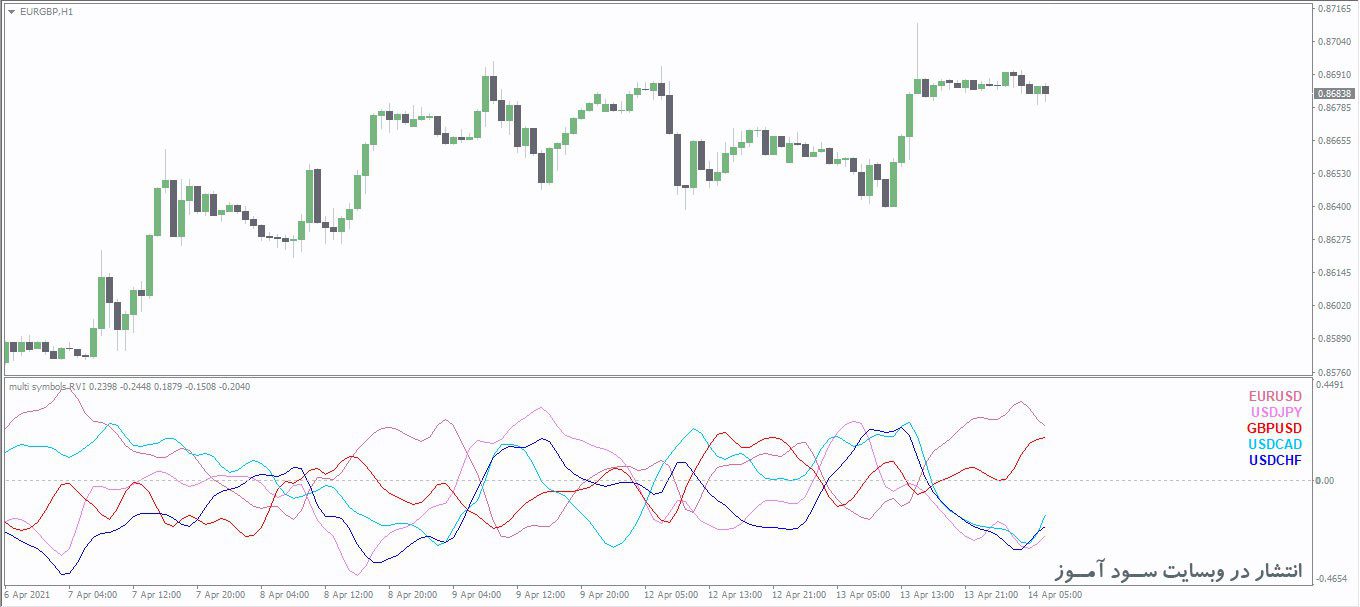Click the 14 Apr 05:00 time label
The height and width of the screenshot is (607, 1360).
(x=1056, y=594)
